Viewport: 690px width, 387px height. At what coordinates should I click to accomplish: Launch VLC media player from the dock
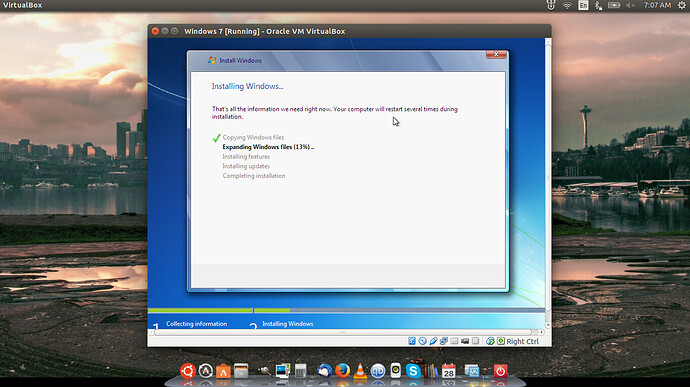pyautogui.click(x=360, y=371)
